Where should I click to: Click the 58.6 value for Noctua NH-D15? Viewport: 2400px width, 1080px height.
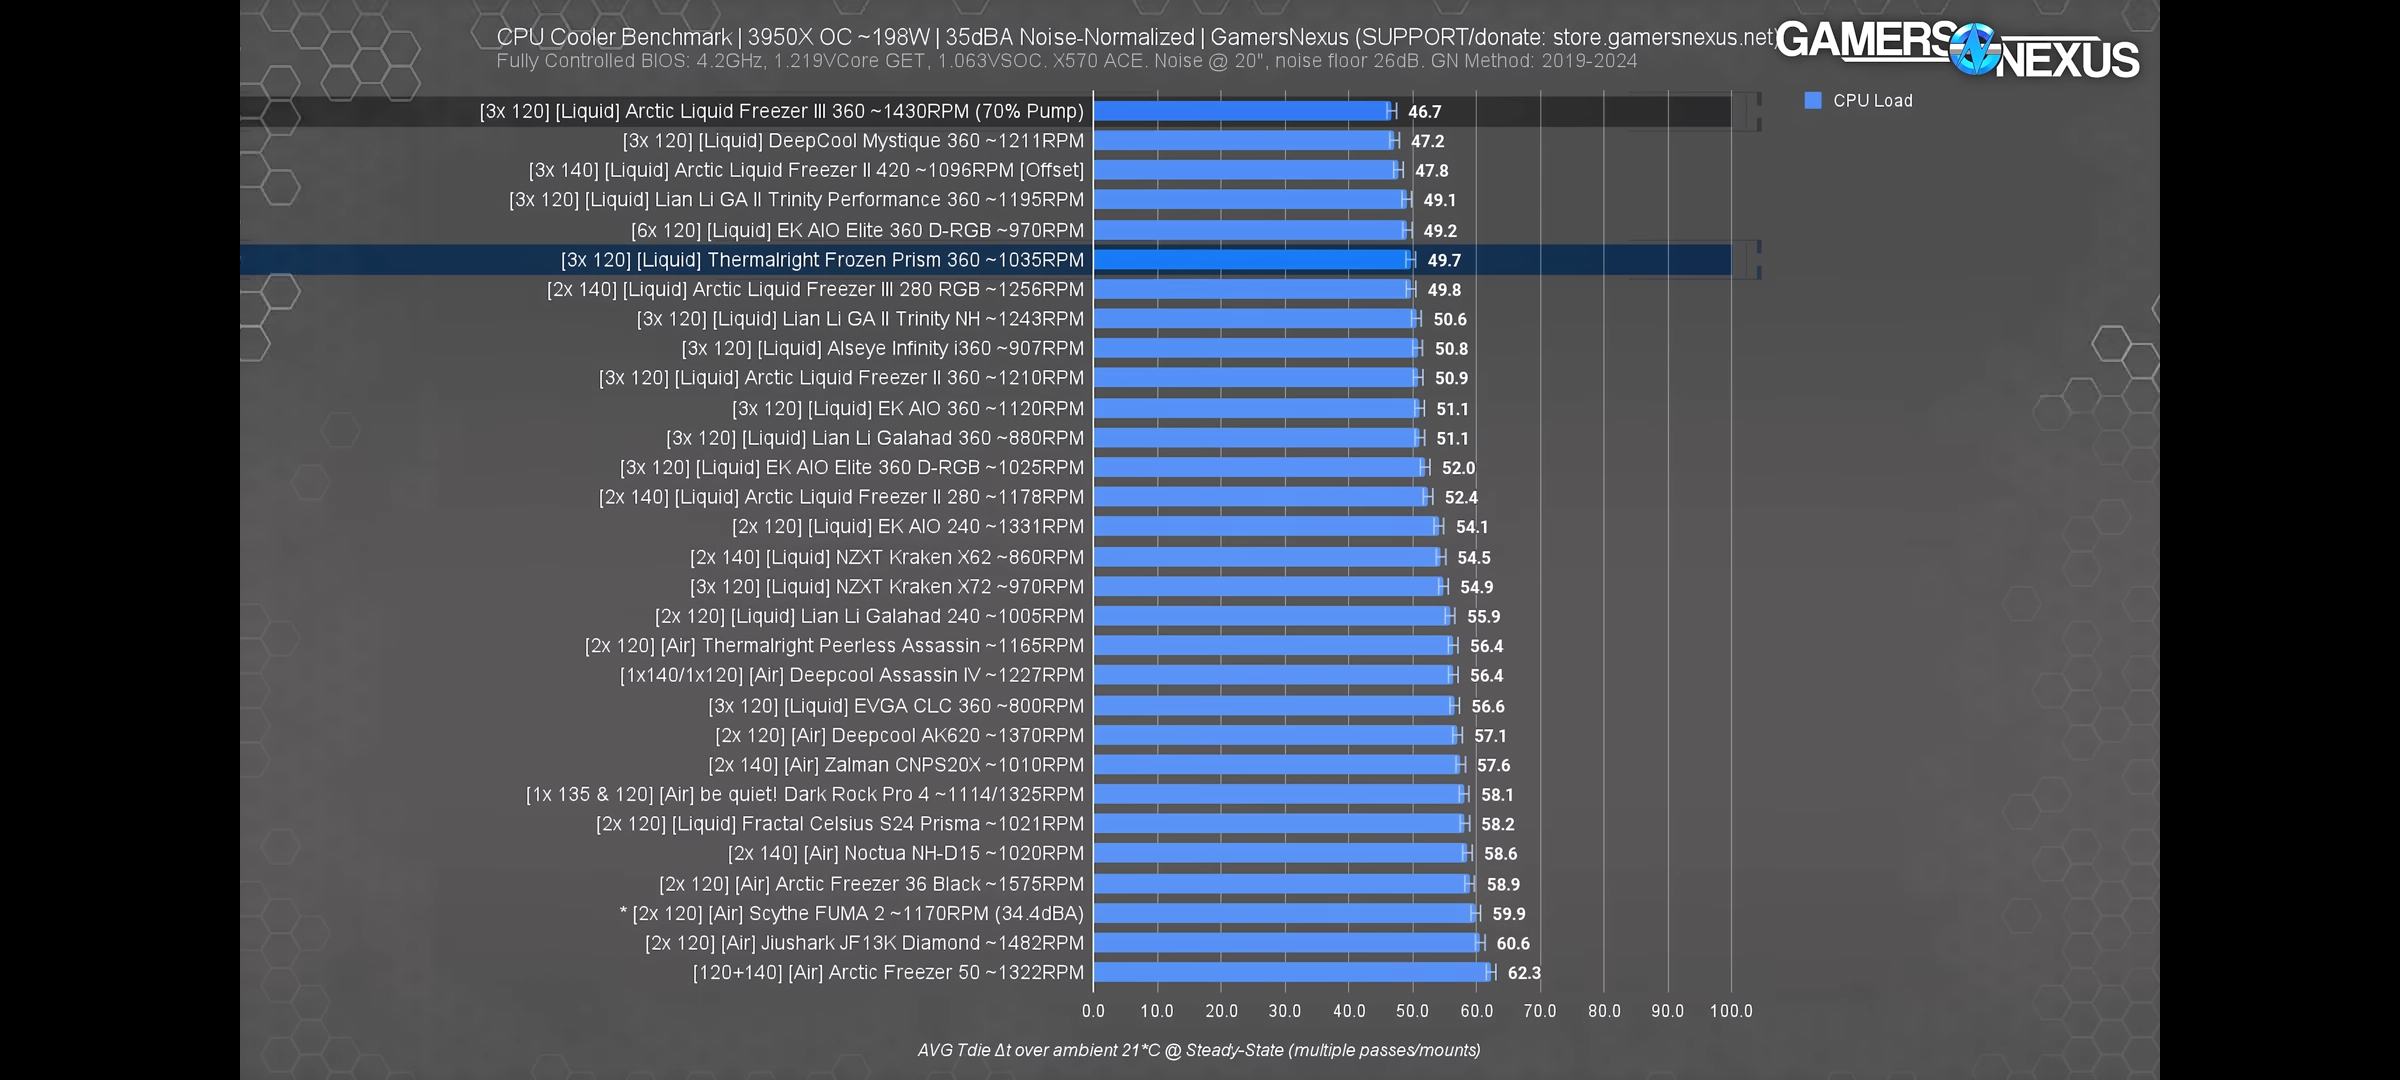1500,854
